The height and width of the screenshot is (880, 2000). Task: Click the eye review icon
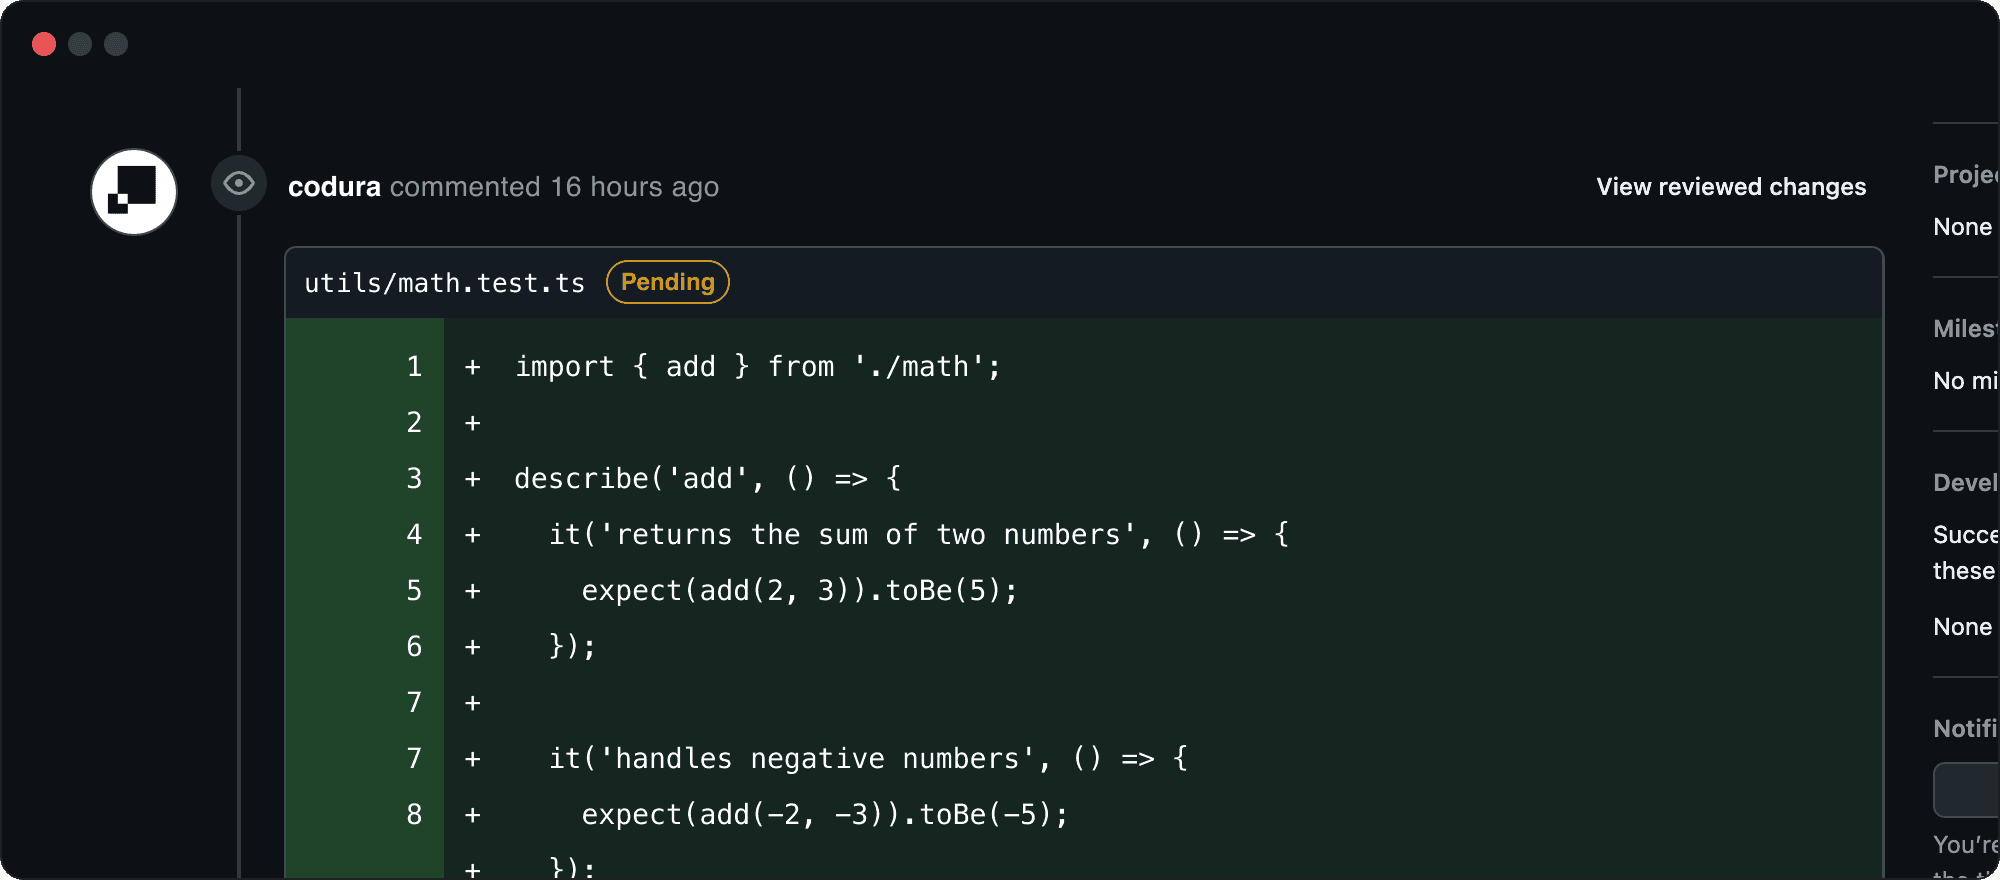pos(239,183)
